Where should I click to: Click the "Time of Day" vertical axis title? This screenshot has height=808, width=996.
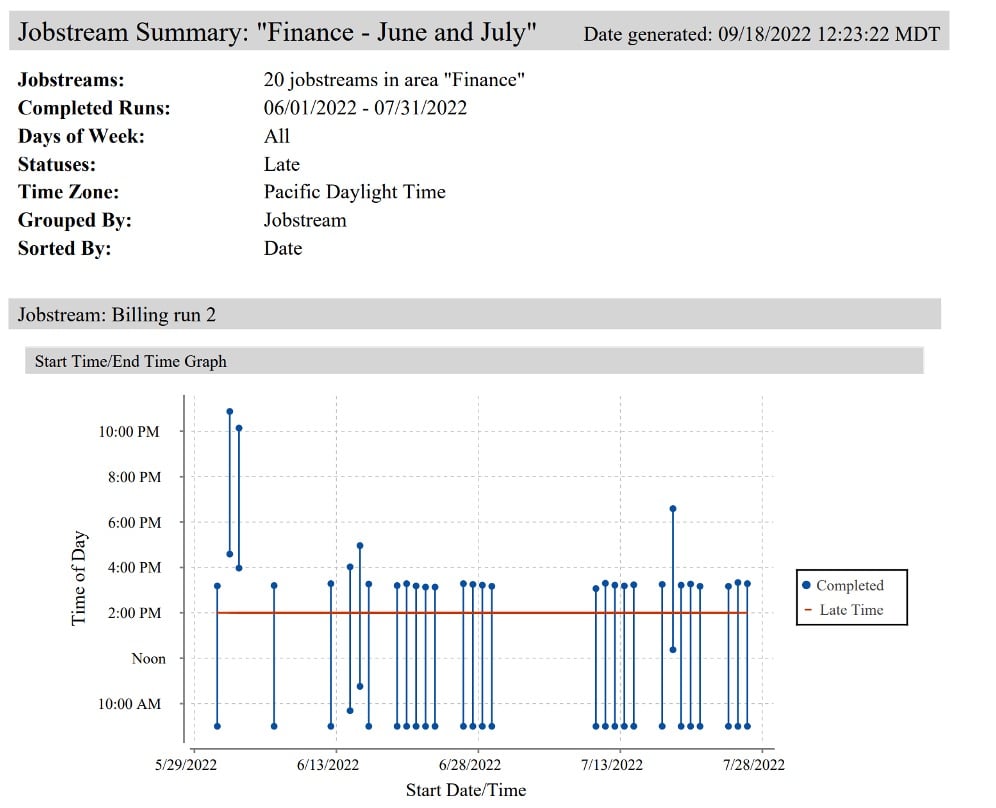point(79,577)
